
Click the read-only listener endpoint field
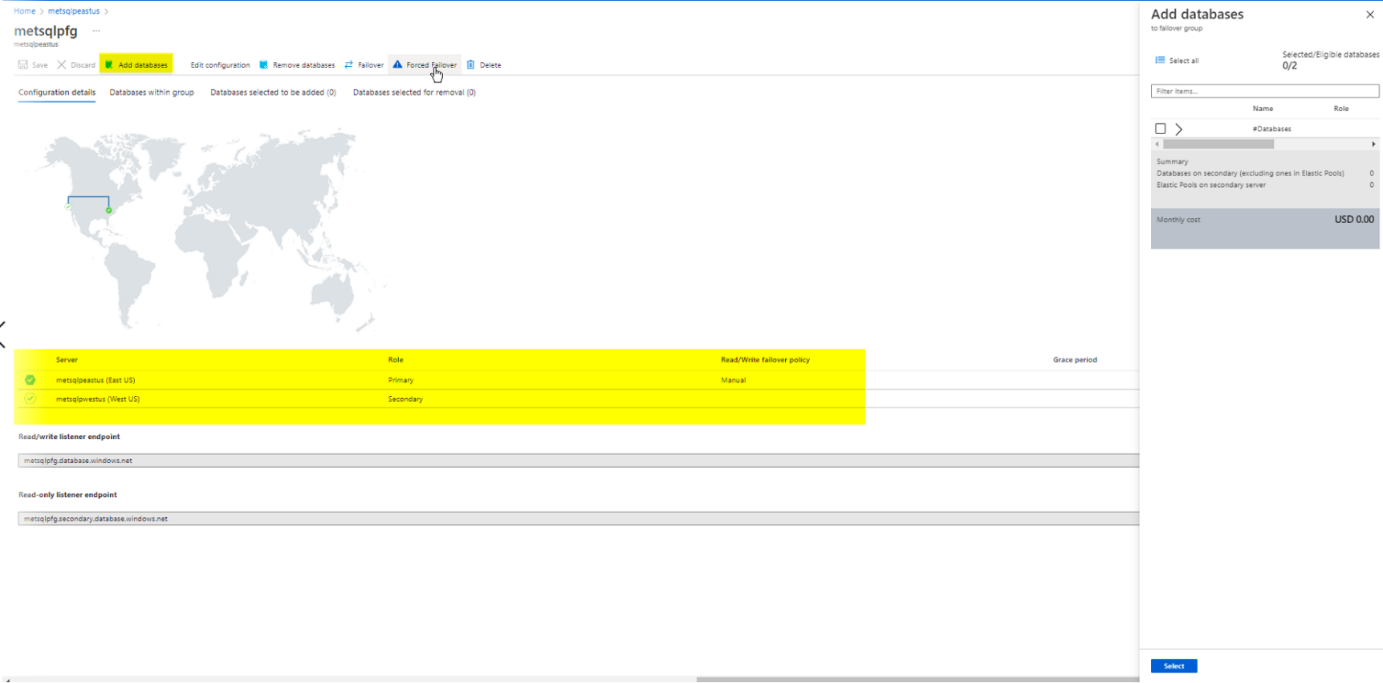(x=579, y=519)
